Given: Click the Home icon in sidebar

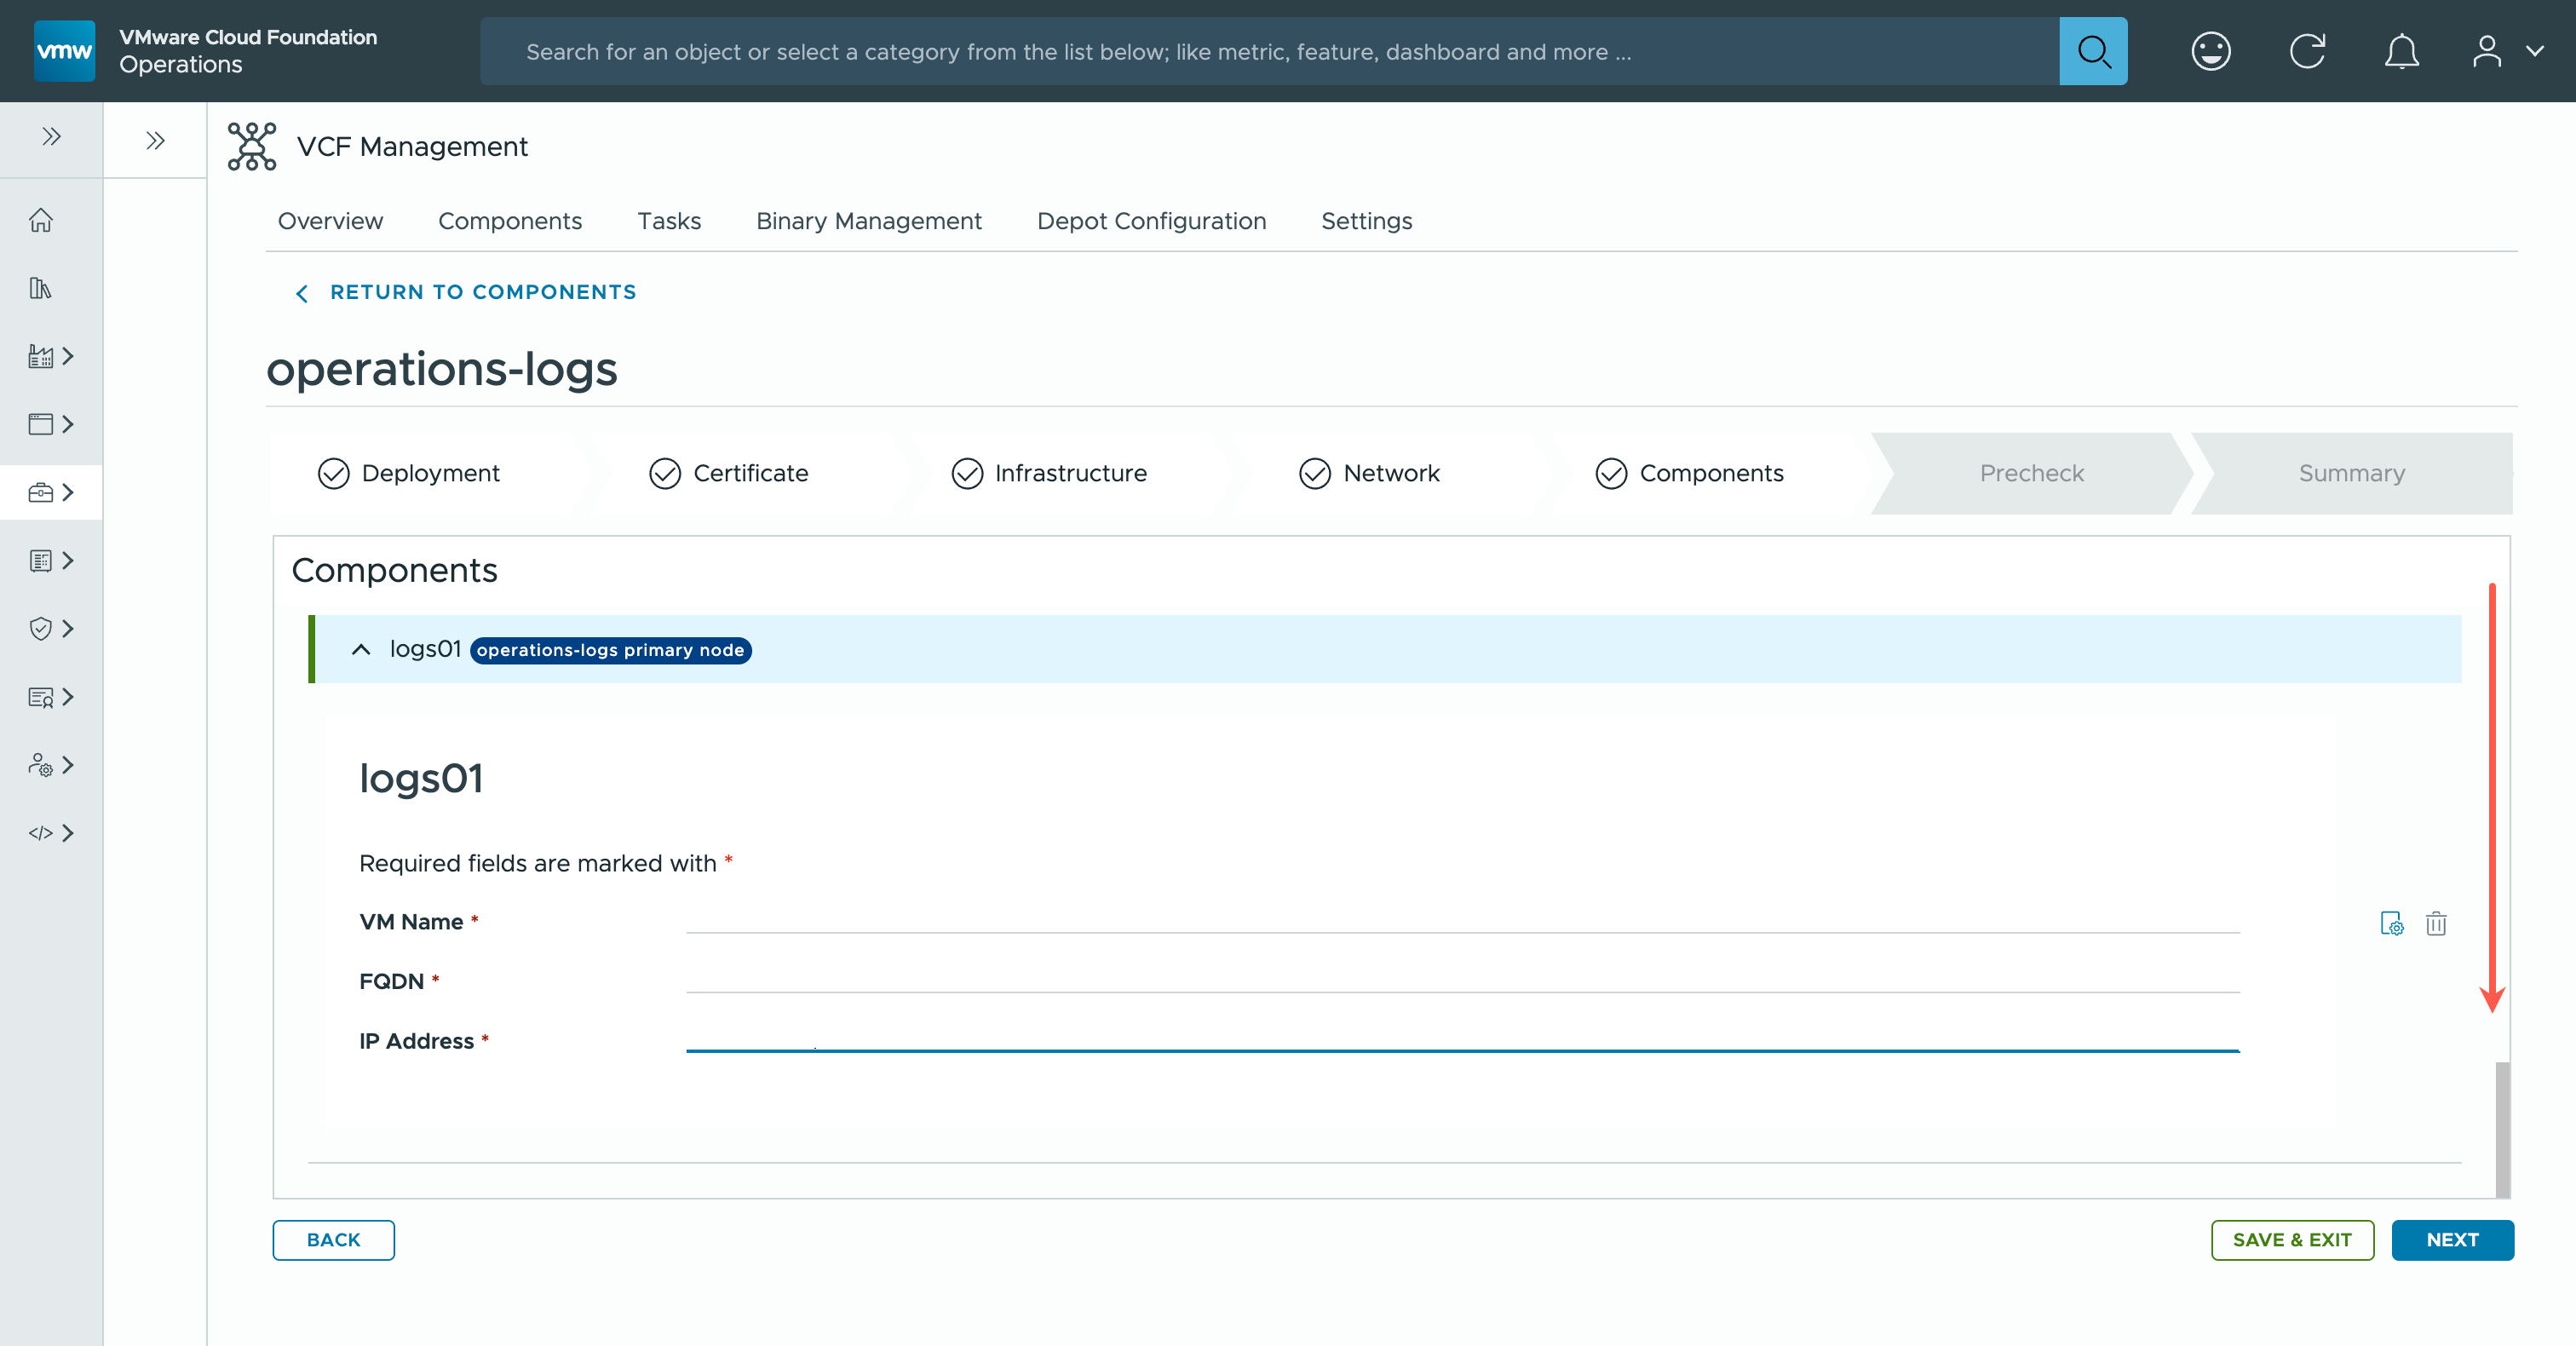Looking at the screenshot, I should click(41, 219).
